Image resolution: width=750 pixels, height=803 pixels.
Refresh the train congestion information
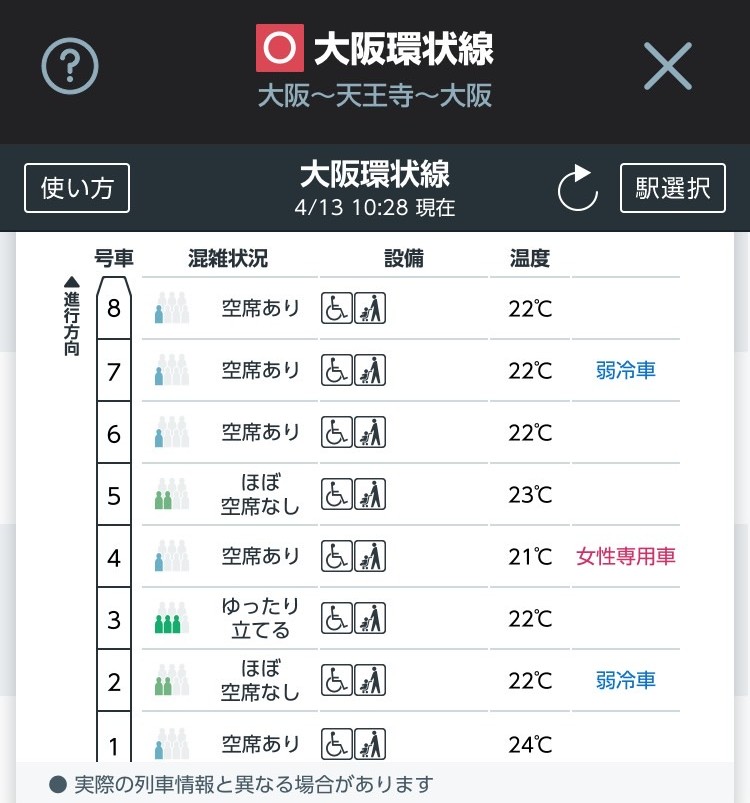[577, 188]
